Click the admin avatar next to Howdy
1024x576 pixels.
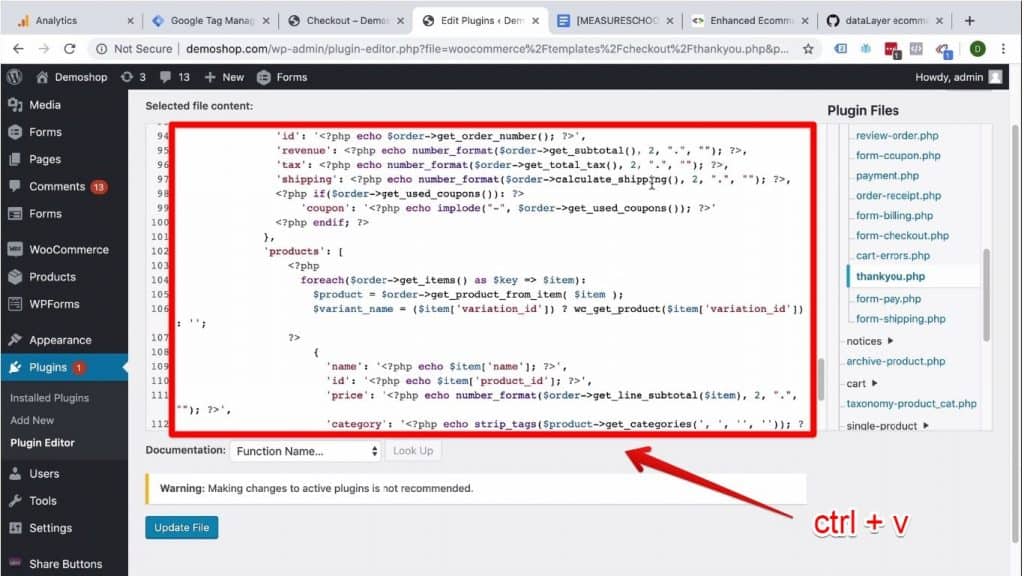(x=995, y=77)
